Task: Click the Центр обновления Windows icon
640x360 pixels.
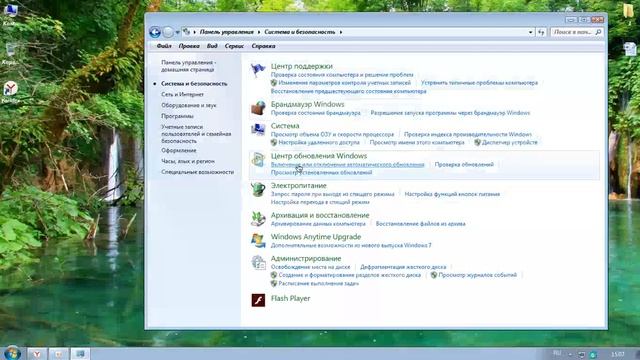Action: (x=258, y=160)
